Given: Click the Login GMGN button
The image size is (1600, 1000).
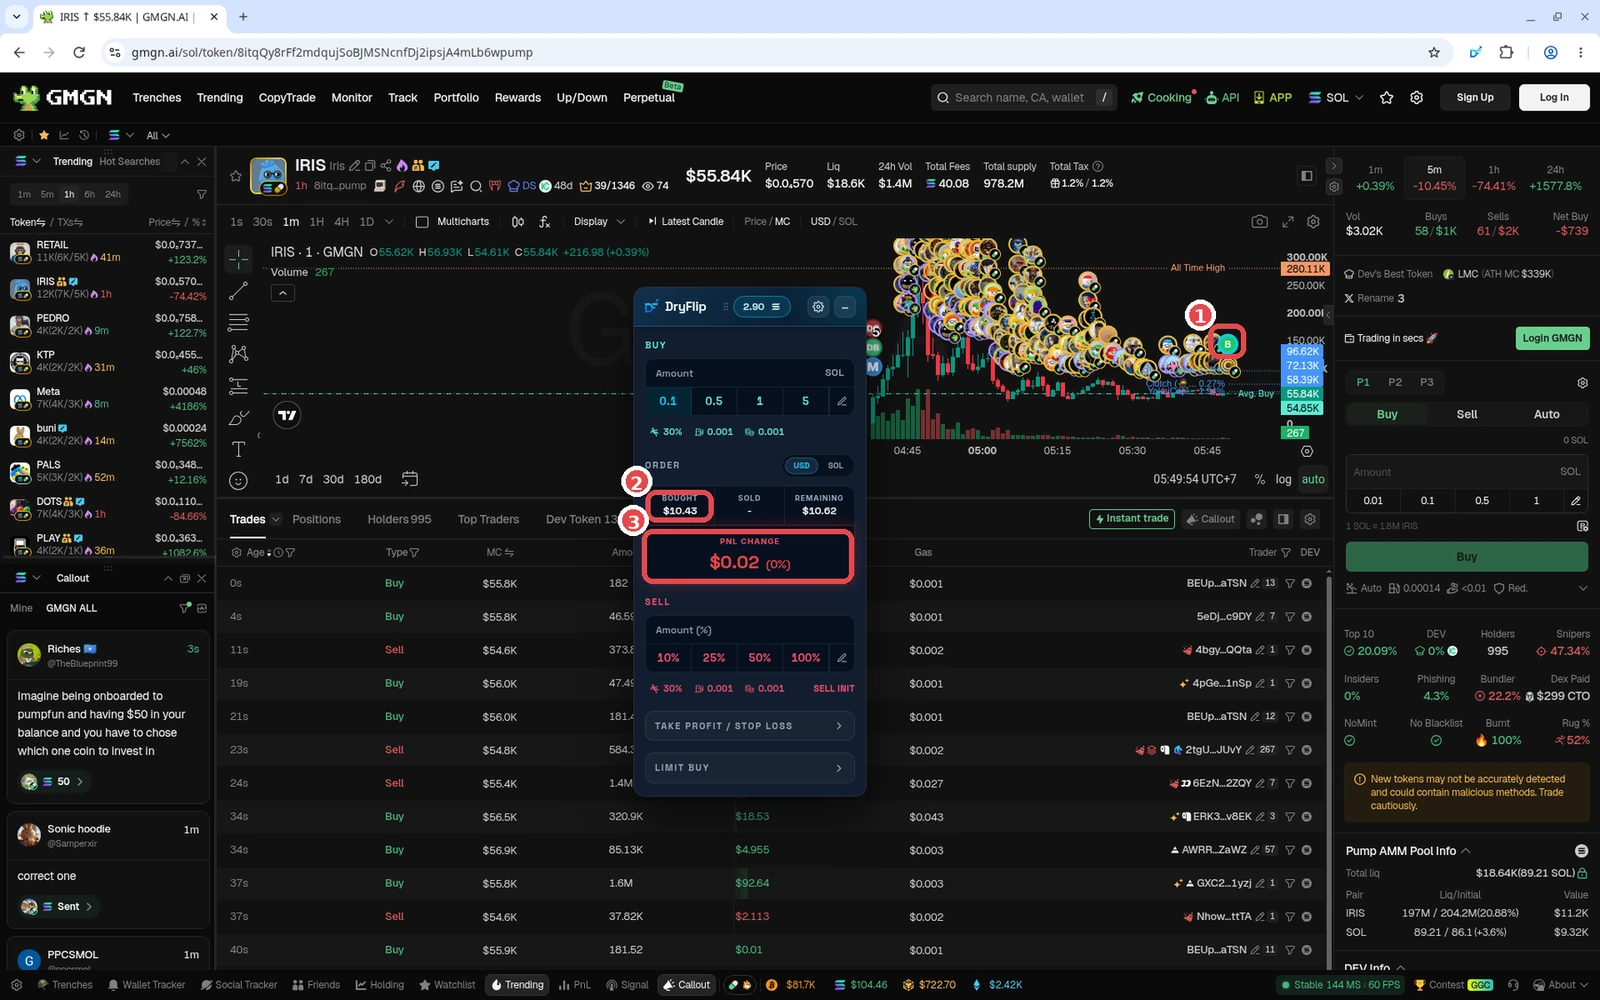Looking at the screenshot, I should (1552, 338).
